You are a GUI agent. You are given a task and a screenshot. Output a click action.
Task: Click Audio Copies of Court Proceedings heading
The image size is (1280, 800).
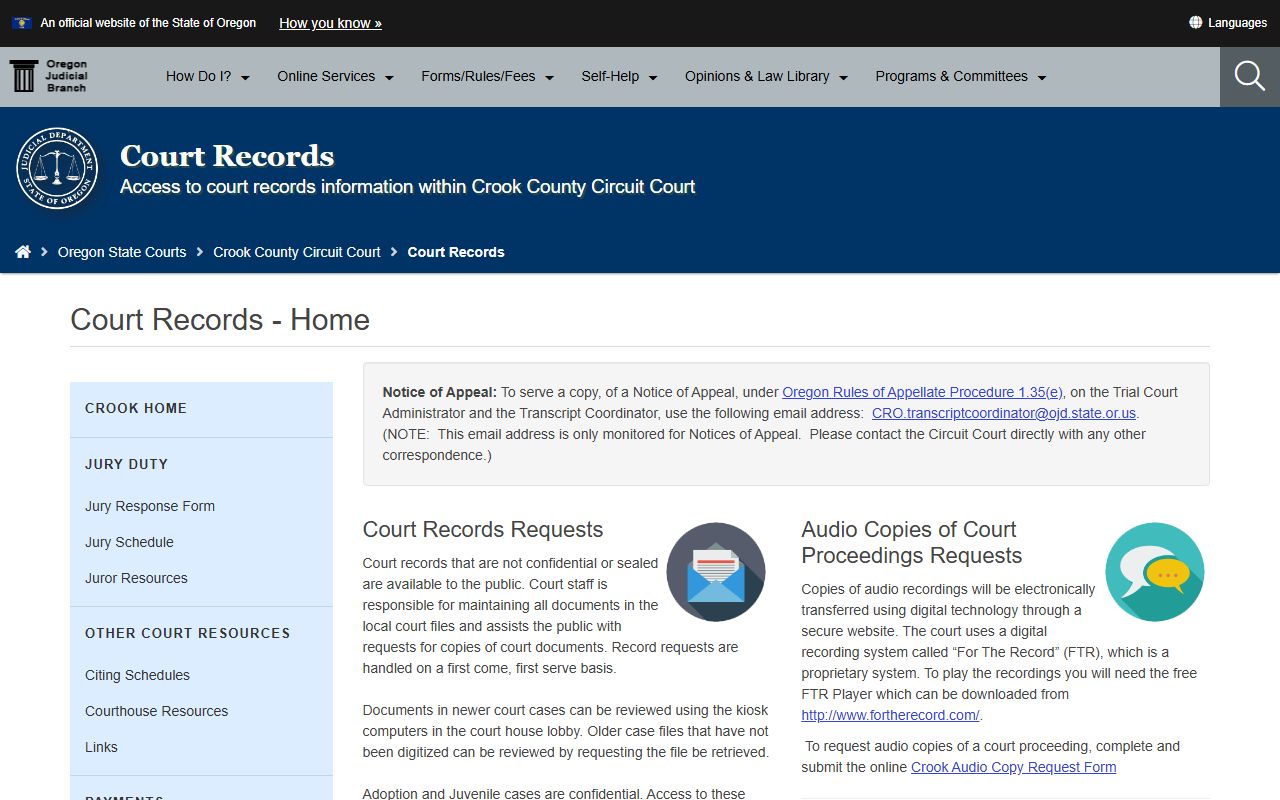[x=912, y=542]
